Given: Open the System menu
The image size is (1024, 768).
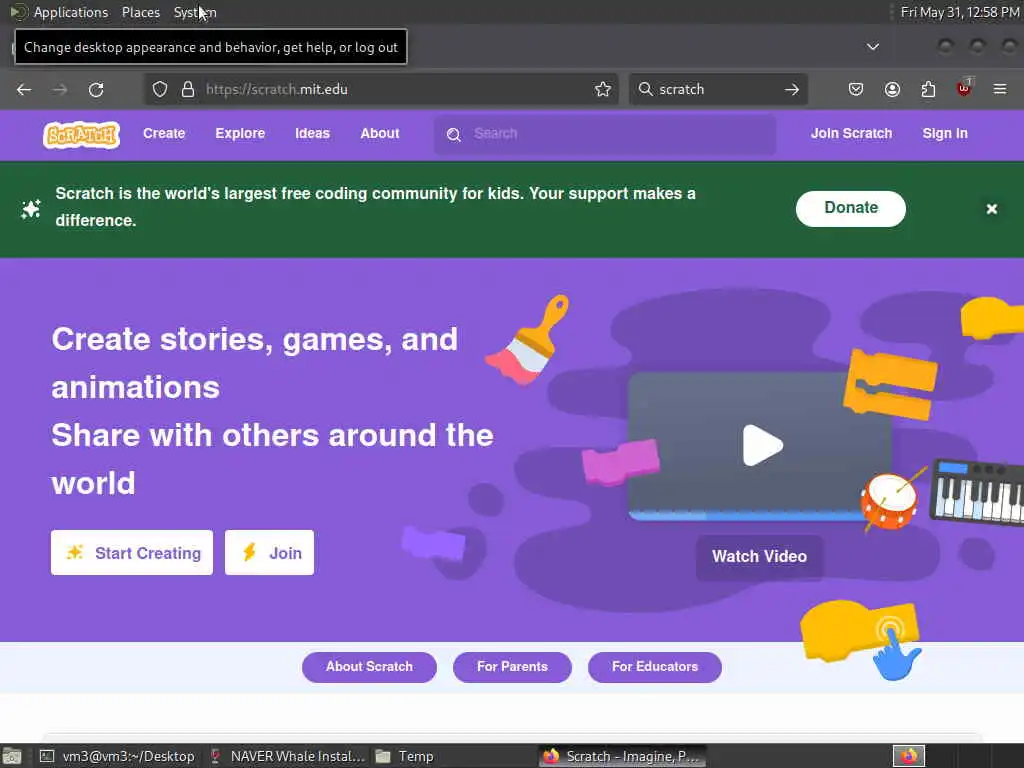Looking at the screenshot, I should pos(195,12).
